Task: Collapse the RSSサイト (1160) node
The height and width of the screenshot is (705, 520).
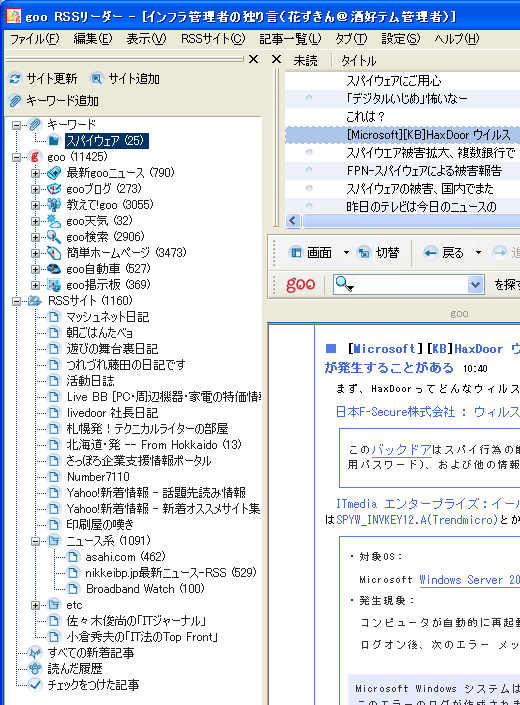Action: click(x=16, y=301)
